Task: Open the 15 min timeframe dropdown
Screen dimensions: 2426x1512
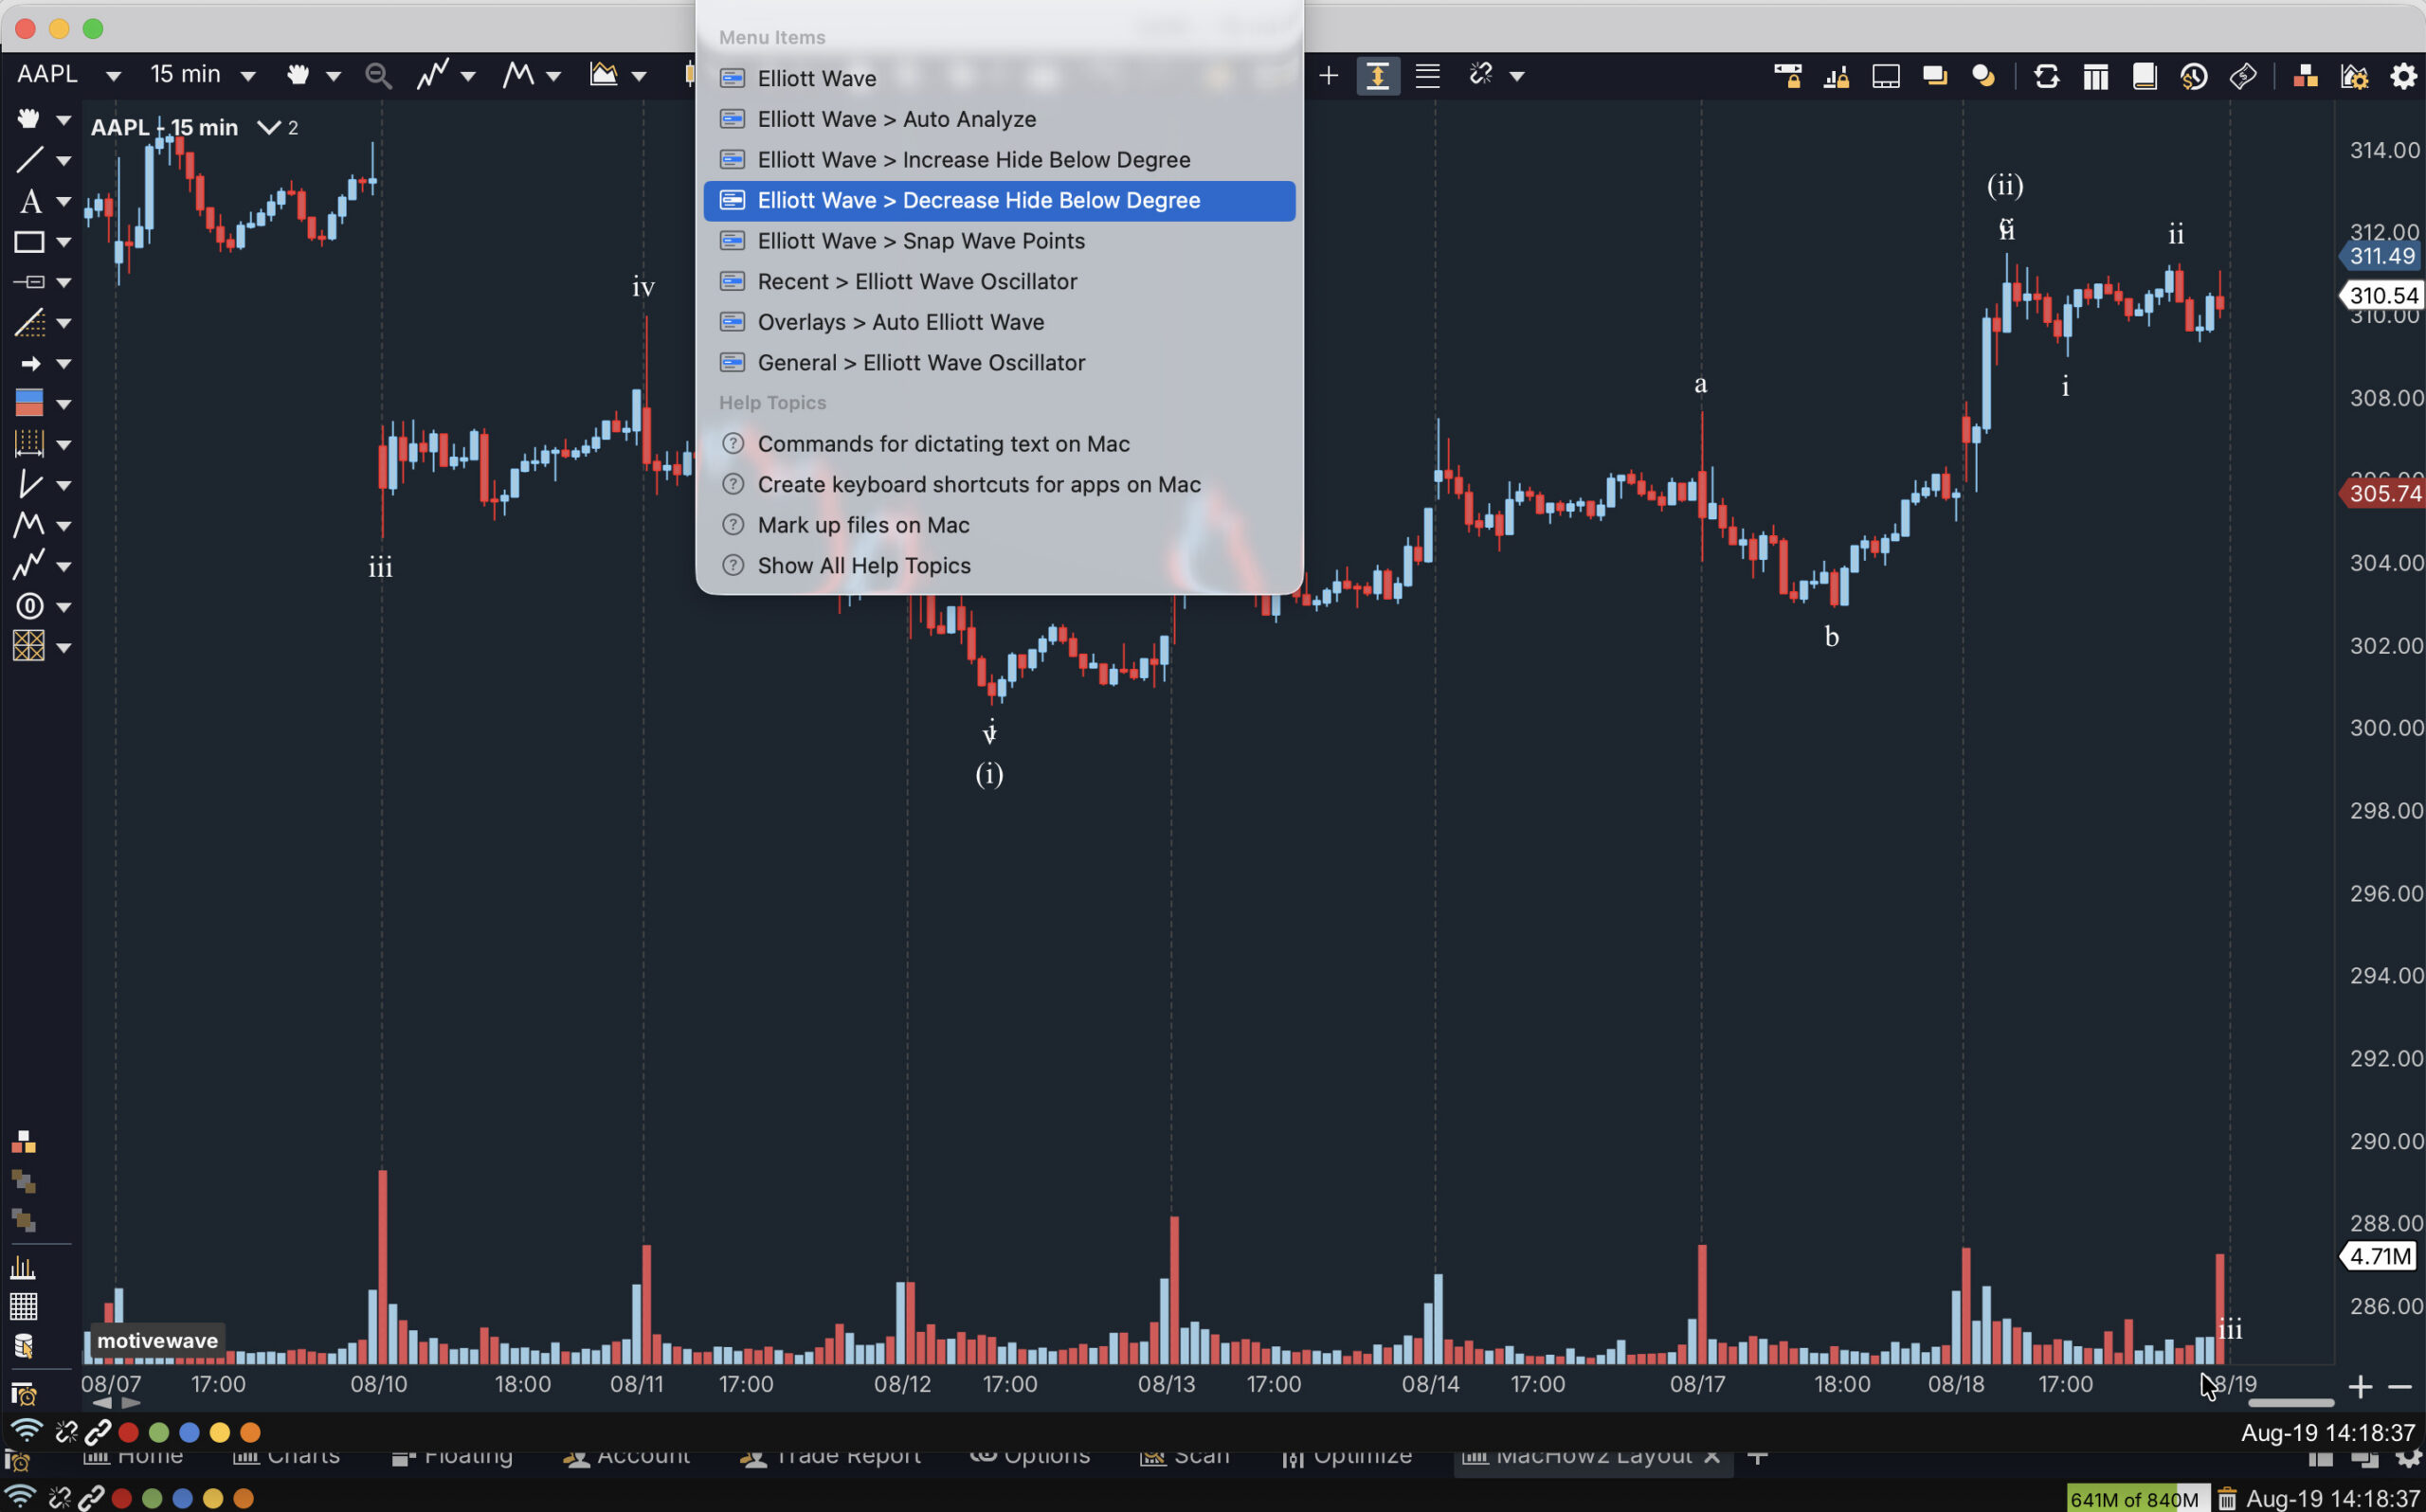Action: pos(248,76)
